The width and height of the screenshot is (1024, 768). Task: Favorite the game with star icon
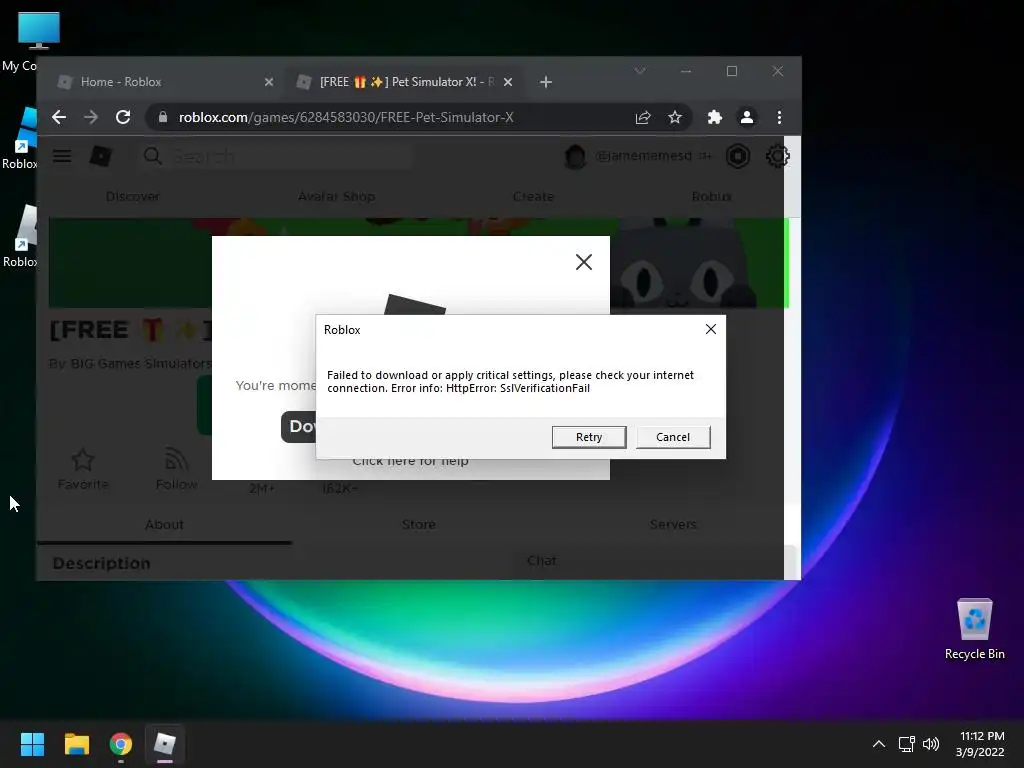(x=83, y=460)
